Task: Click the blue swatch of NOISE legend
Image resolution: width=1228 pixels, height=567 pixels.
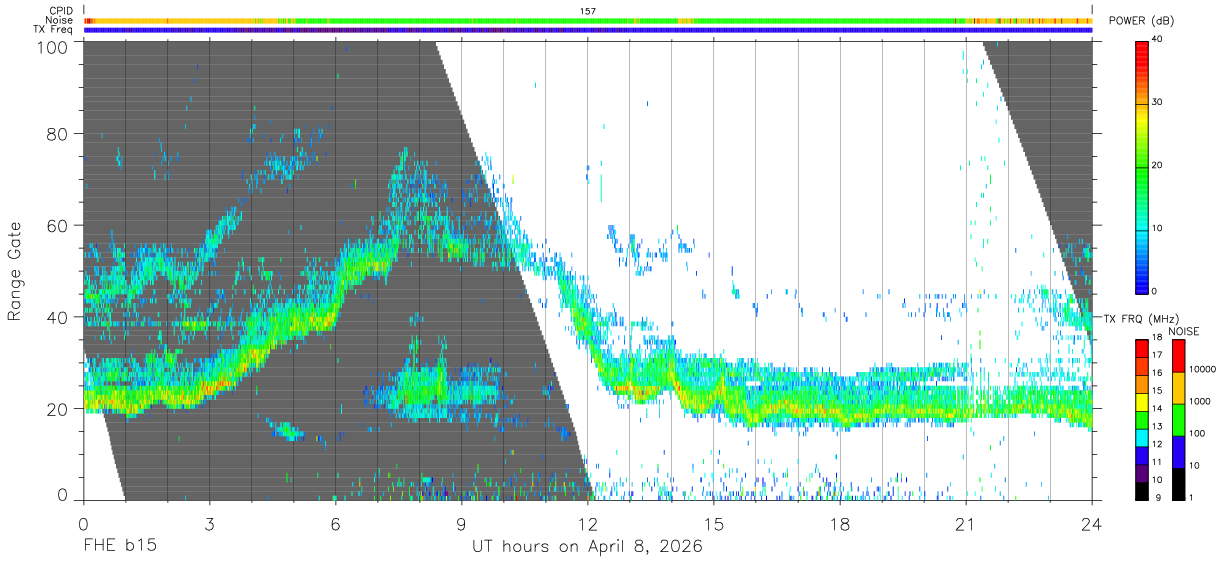Action: point(1177,451)
